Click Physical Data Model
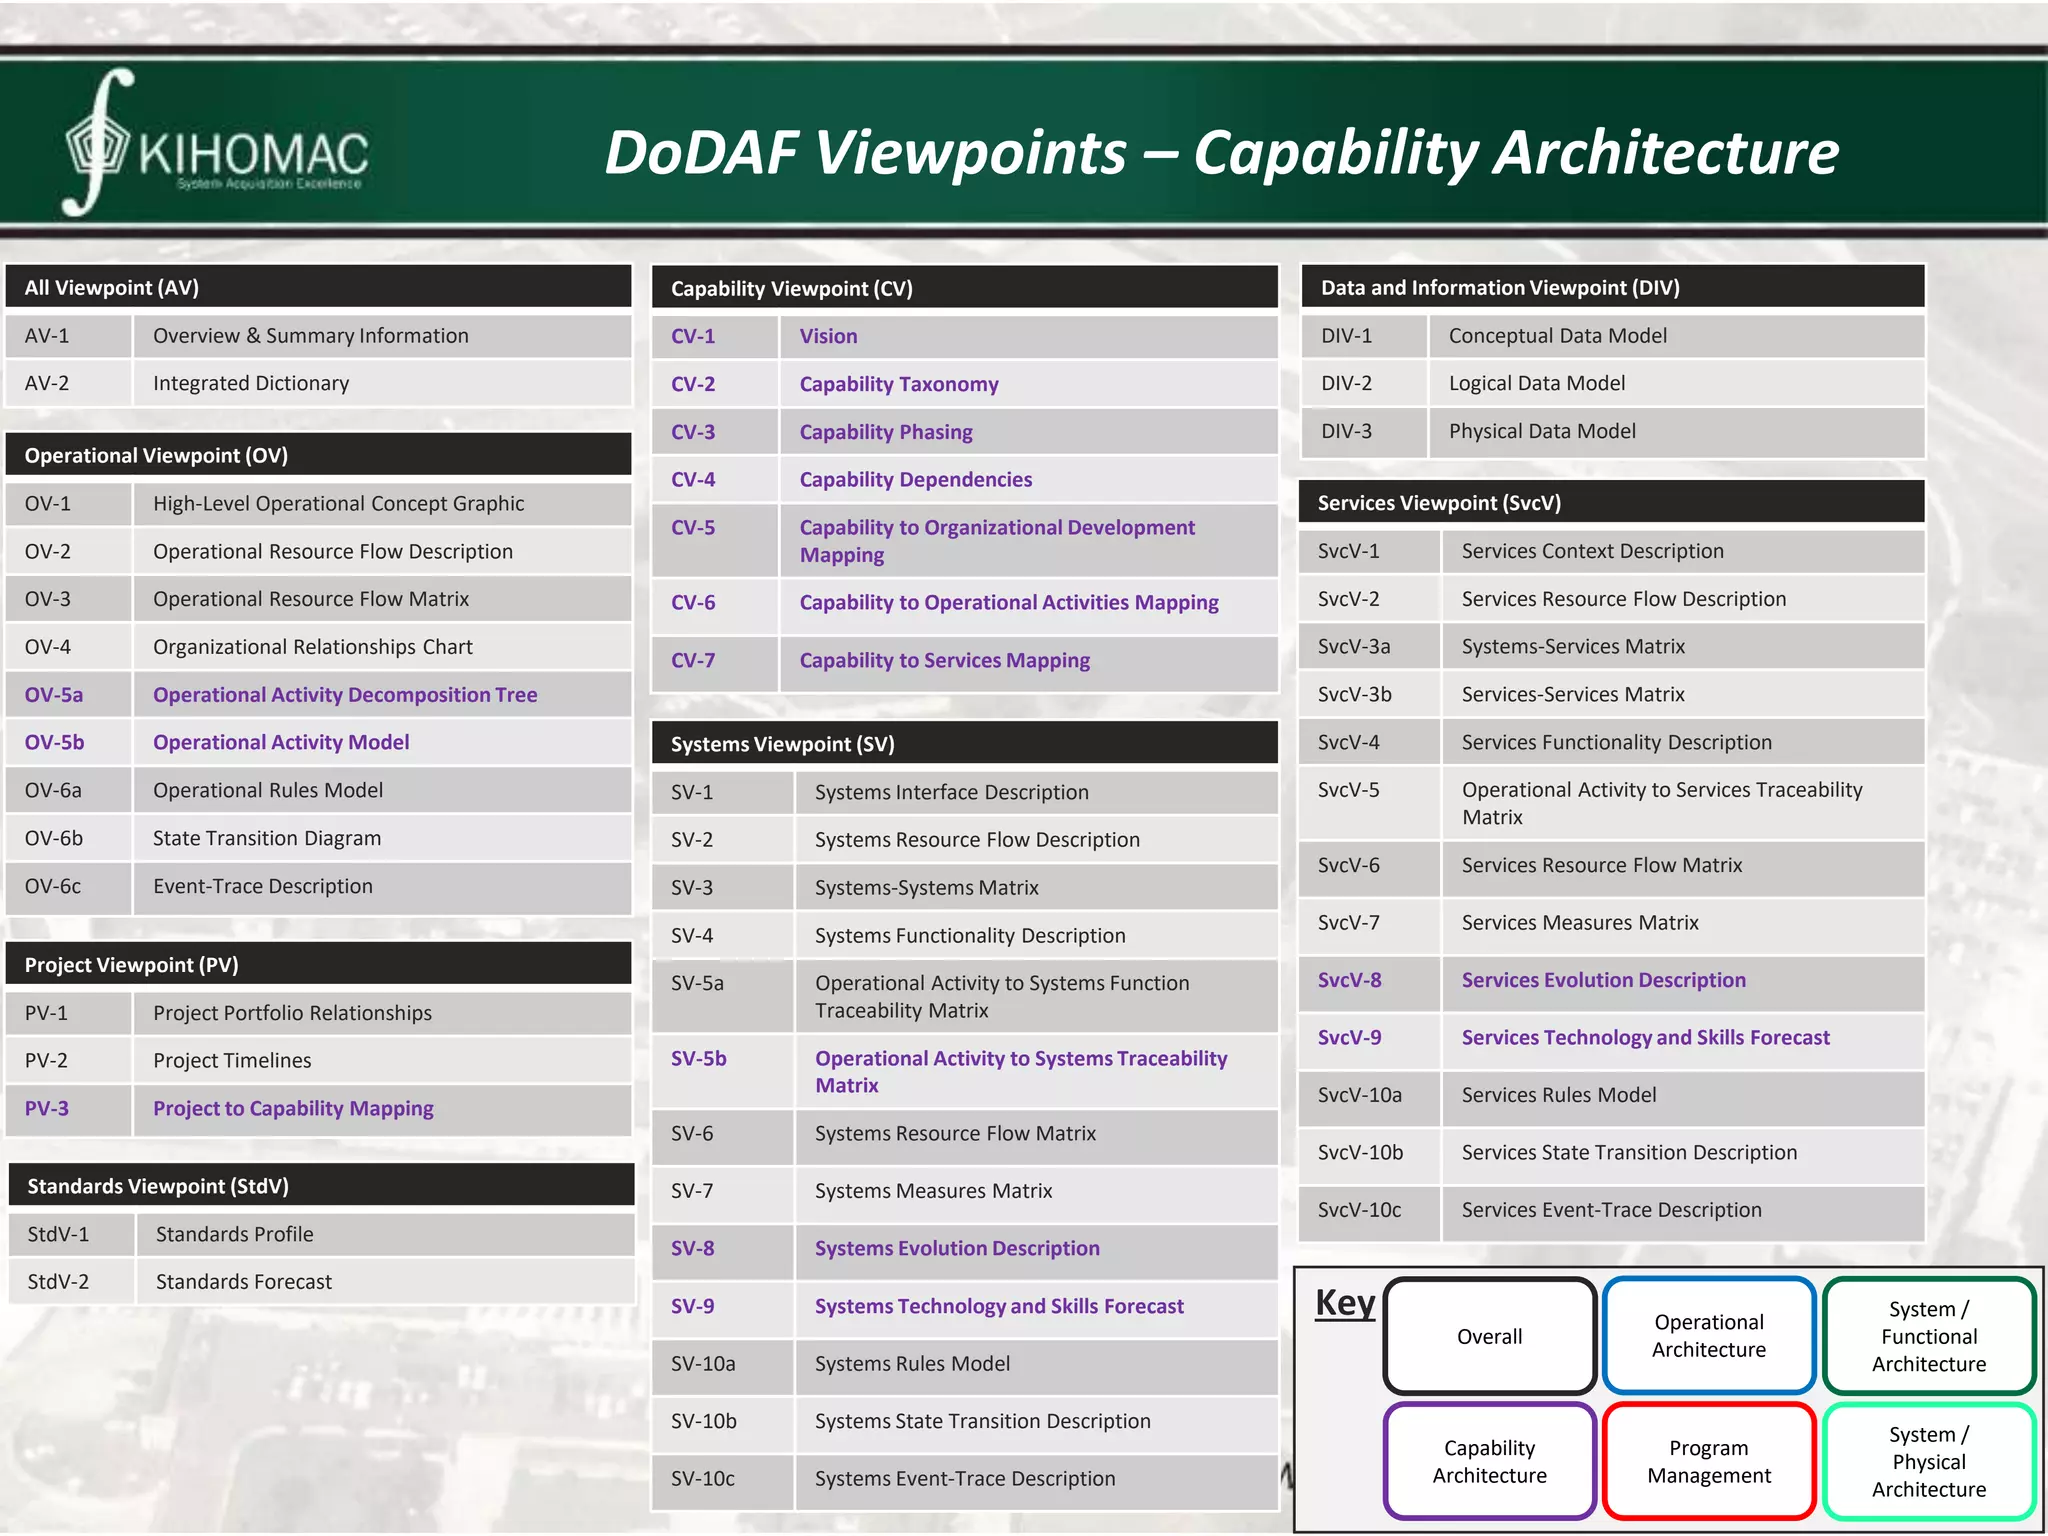Viewport: 2048px width, 1536px height. click(1542, 431)
